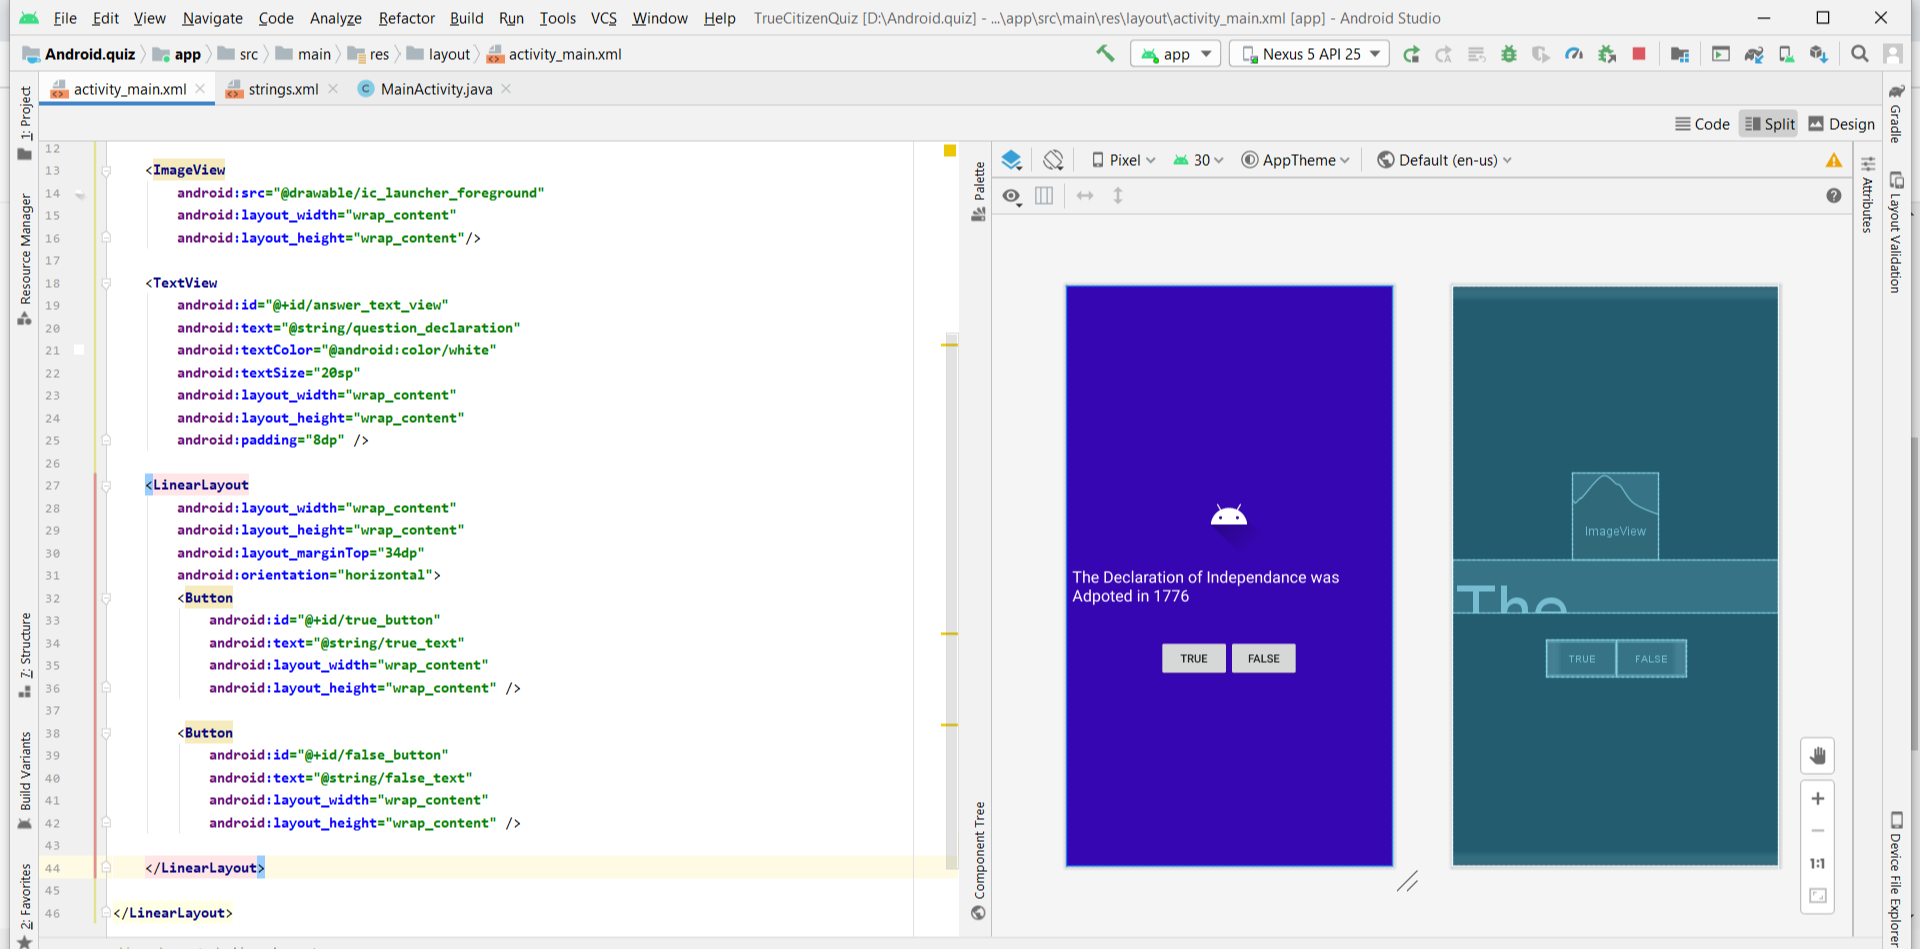Open the Navigate menu

(x=212, y=18)
